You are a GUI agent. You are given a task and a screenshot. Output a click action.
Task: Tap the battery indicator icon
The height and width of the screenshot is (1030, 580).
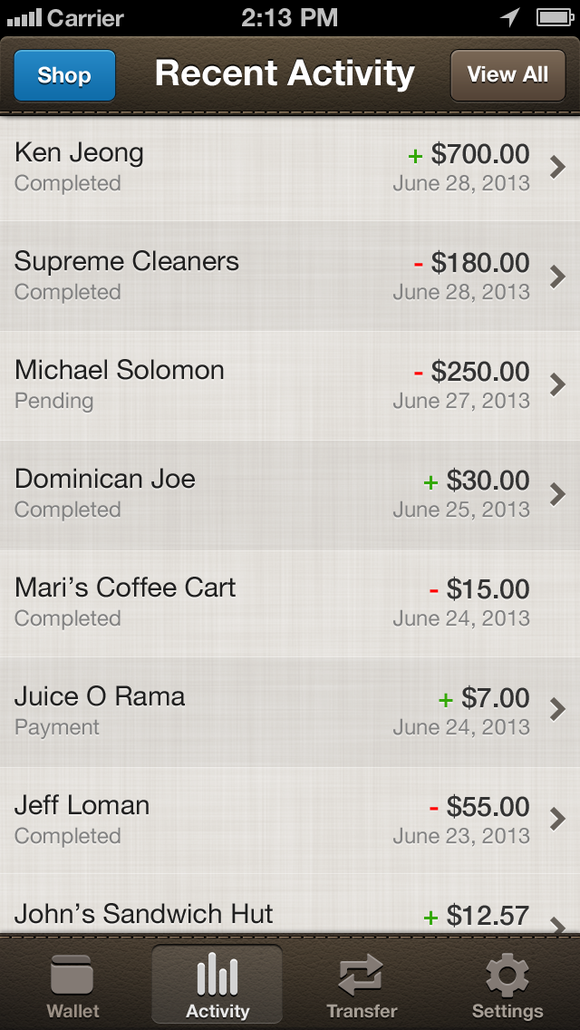tap(556, 17)
